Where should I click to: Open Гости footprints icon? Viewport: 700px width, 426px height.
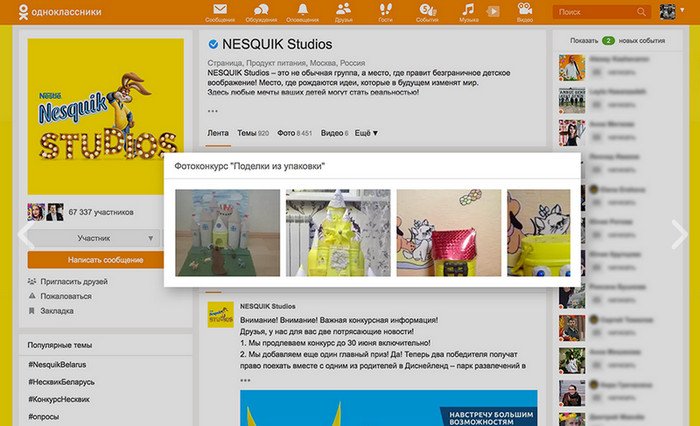[x=385, y=13]
